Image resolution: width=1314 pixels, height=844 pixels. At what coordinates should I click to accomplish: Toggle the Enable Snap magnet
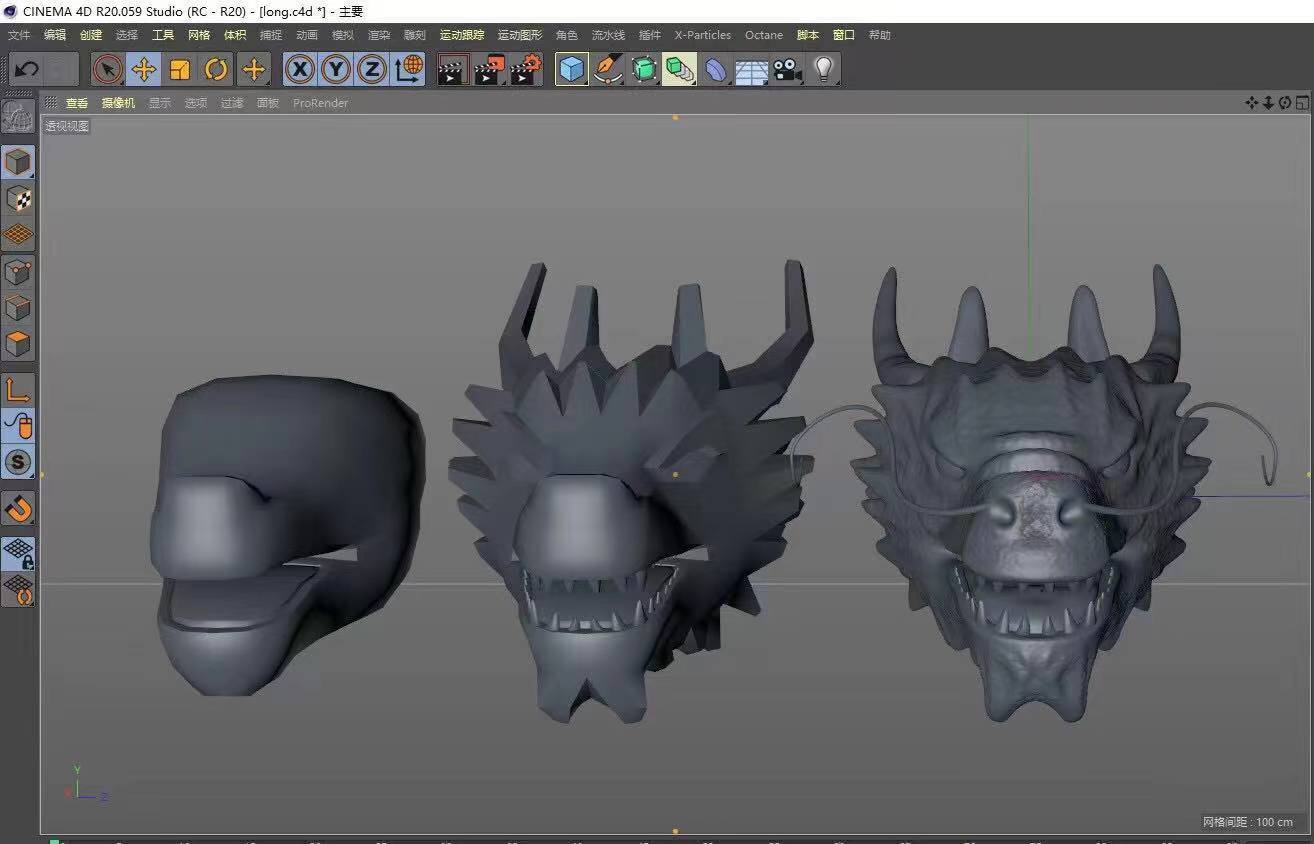coord(18,508)
